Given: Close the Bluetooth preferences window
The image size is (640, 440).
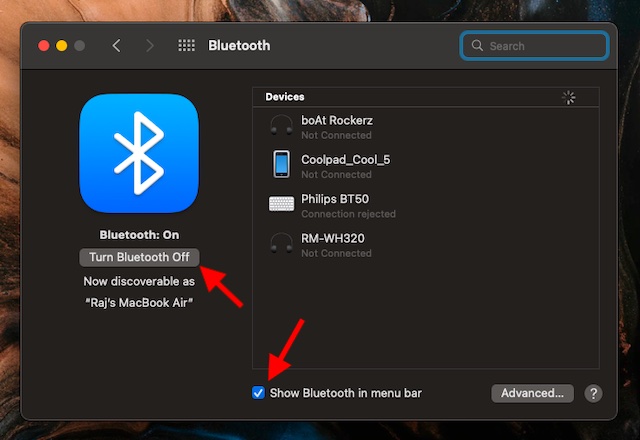Looking at the screenshot, I should pyautogui.click(x=44, y=45).
